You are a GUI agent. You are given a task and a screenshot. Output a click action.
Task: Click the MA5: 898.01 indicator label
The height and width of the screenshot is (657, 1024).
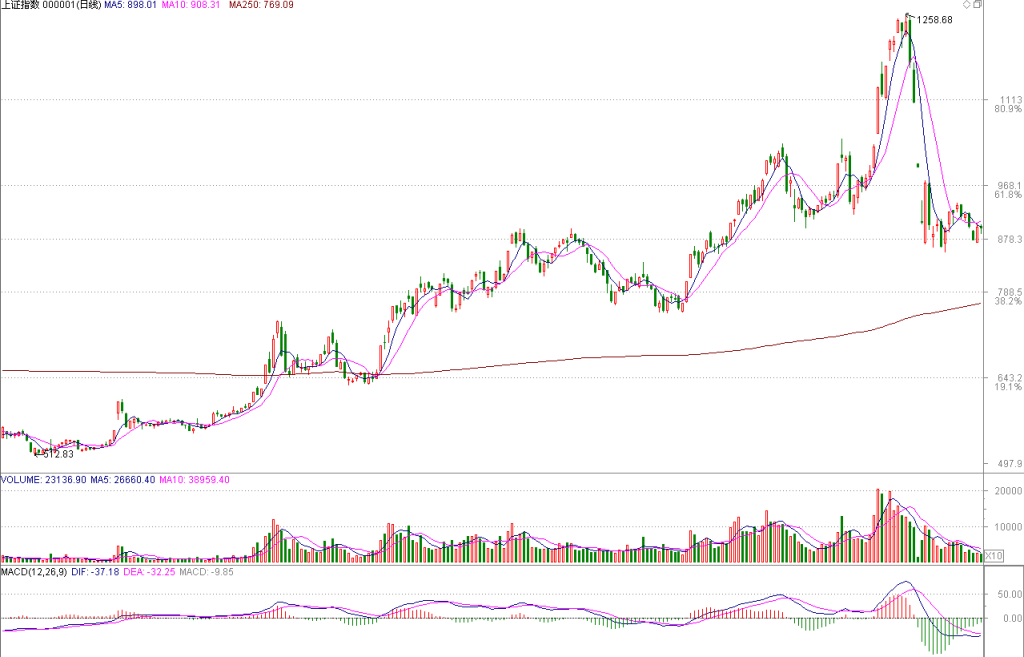pyautogui.click(x=131, y=5)
